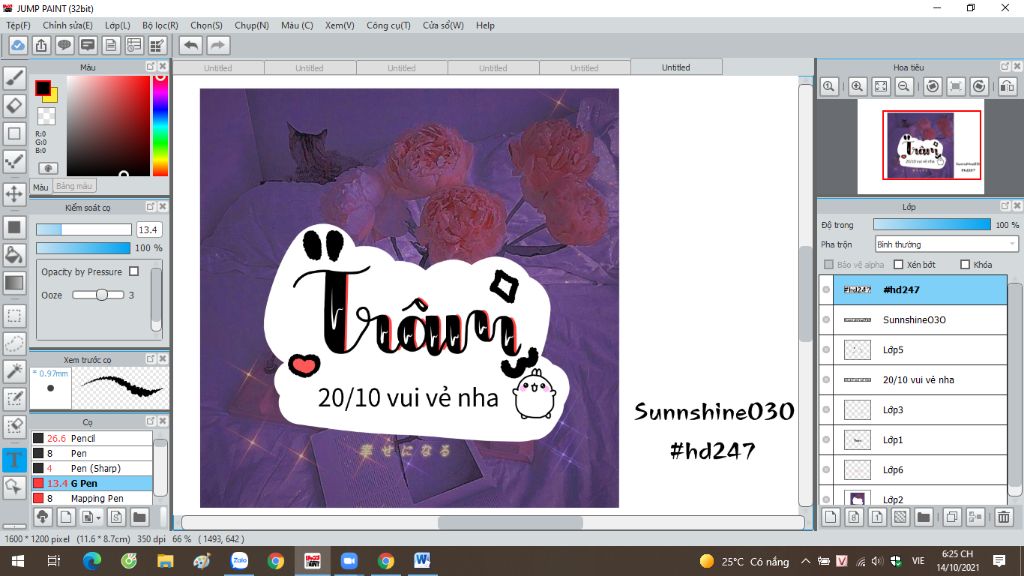The height and width of the screenshot is (576, 1024).
Task: Select the rectangular Selection tool
Action: (14, 316)
